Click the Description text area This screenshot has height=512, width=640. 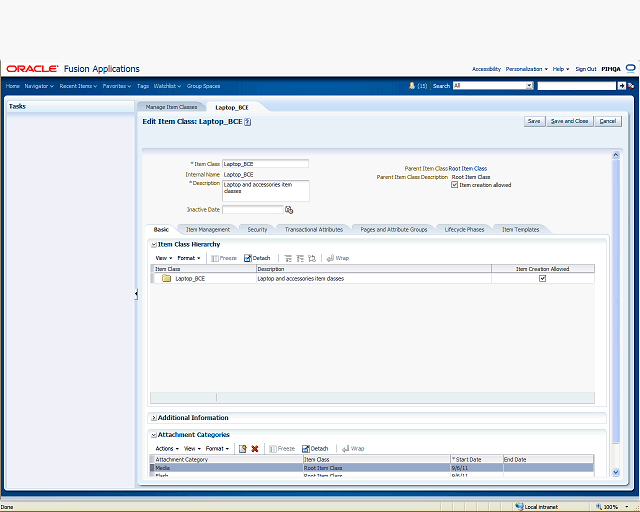(266, 191)
